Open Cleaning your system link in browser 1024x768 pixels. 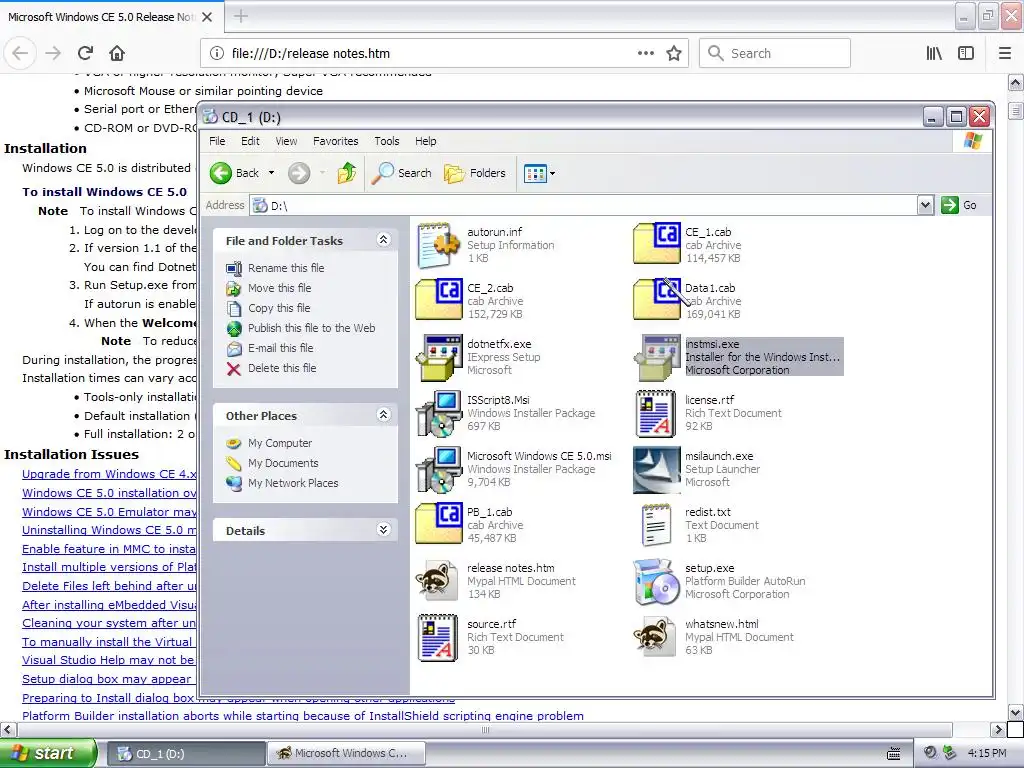tap(109, 623)
